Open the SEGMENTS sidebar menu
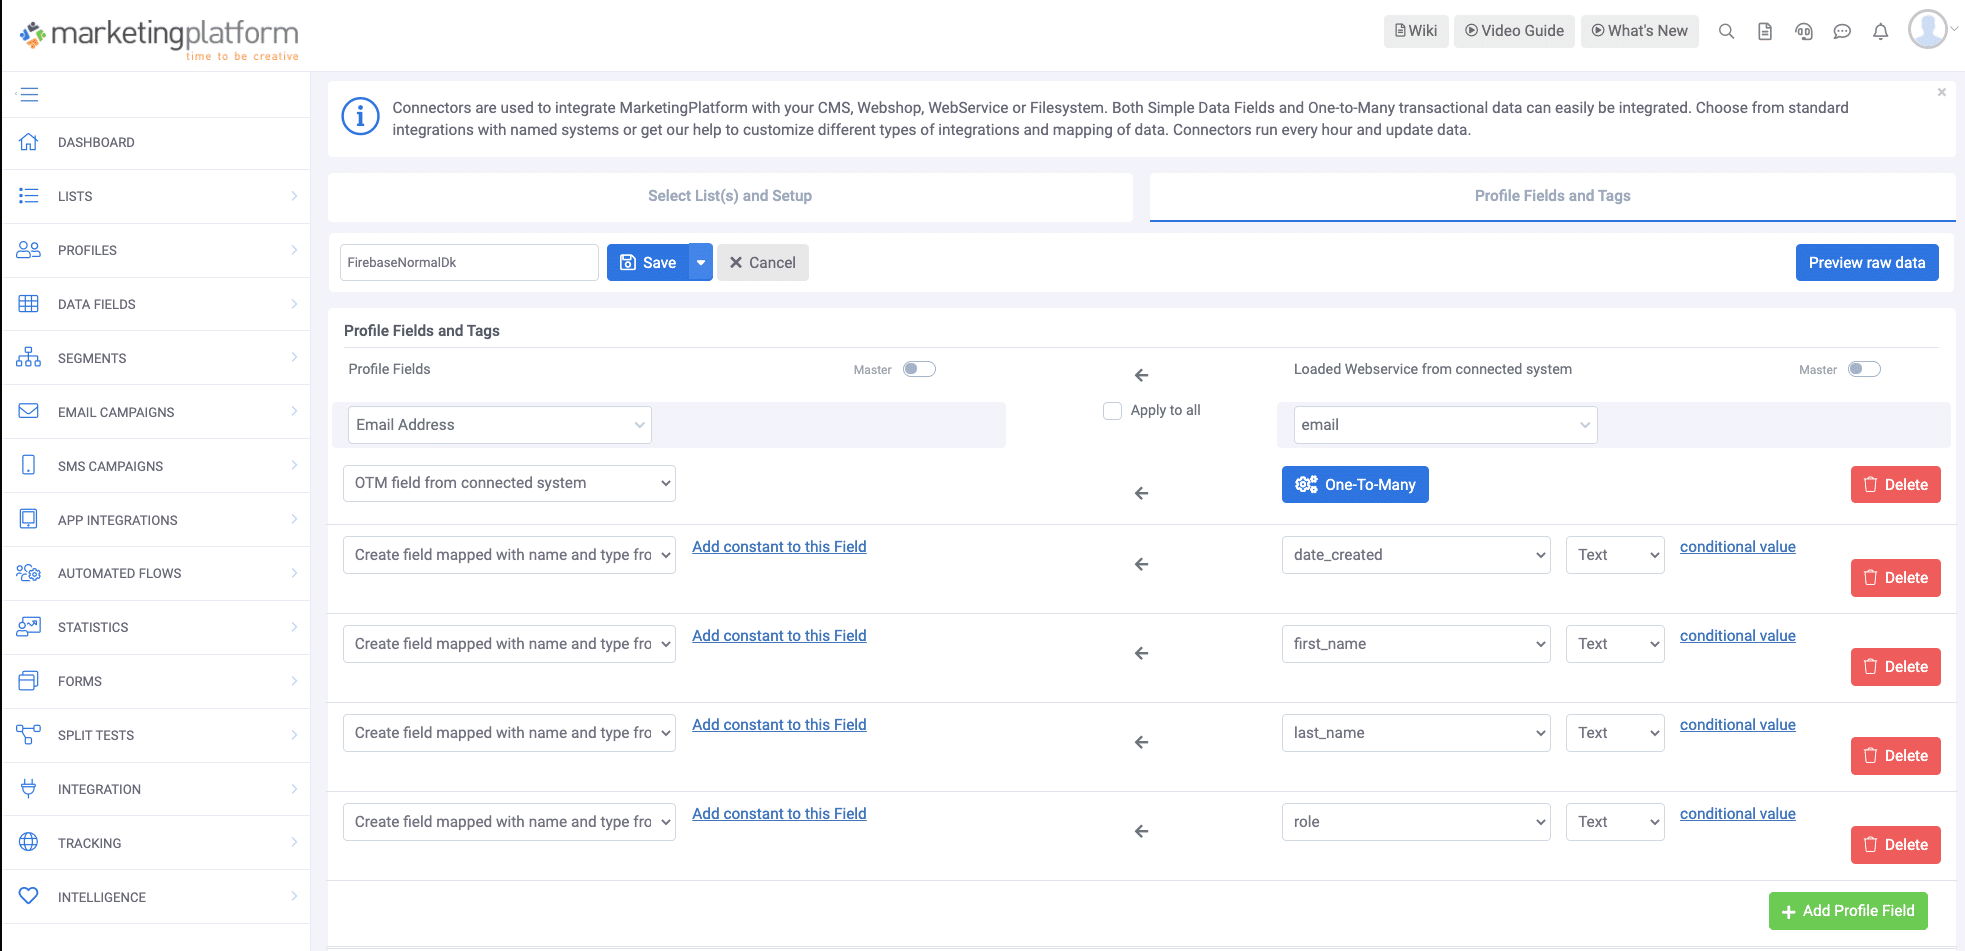Image resolution: width=1965 pixels, height=951 pixels. click(x=156, y=358)
